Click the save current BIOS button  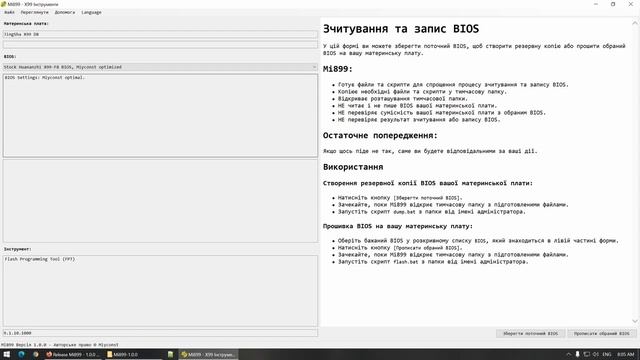[x=530, y=333]
